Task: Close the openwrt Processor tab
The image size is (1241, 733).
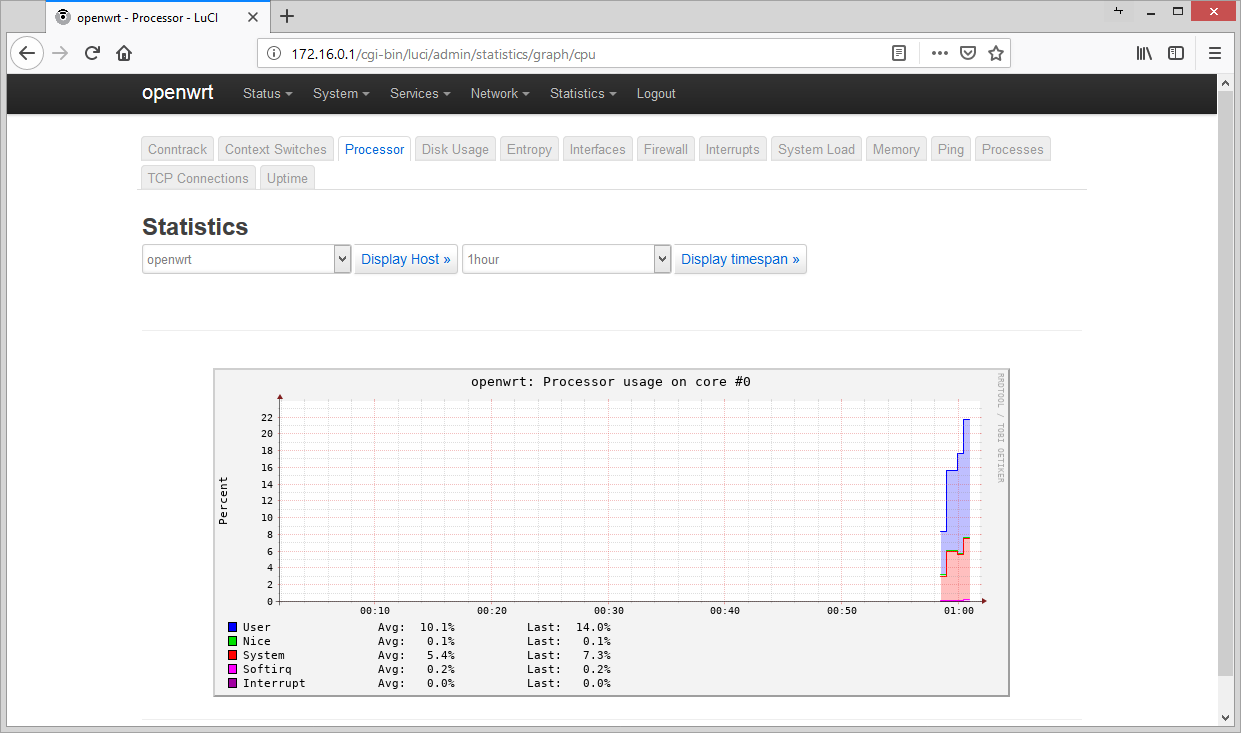Action: tap(252, 17)
